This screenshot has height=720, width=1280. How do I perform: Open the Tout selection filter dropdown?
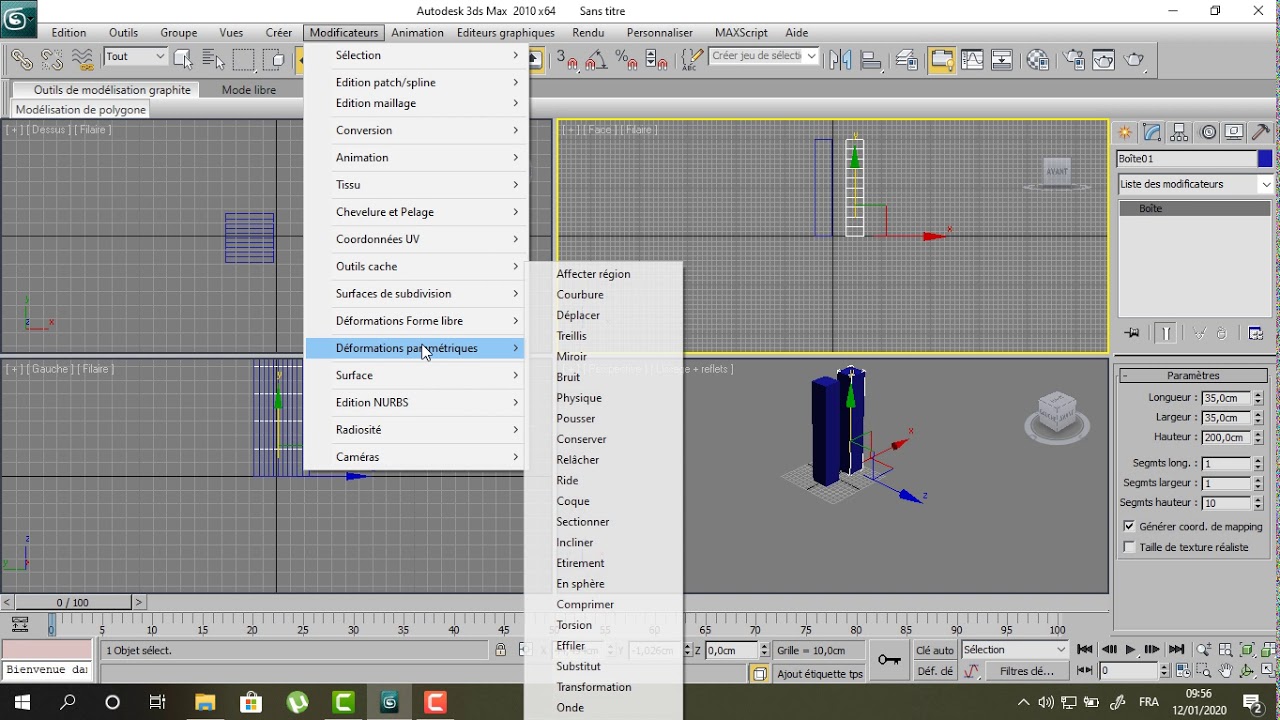point(134,57)
